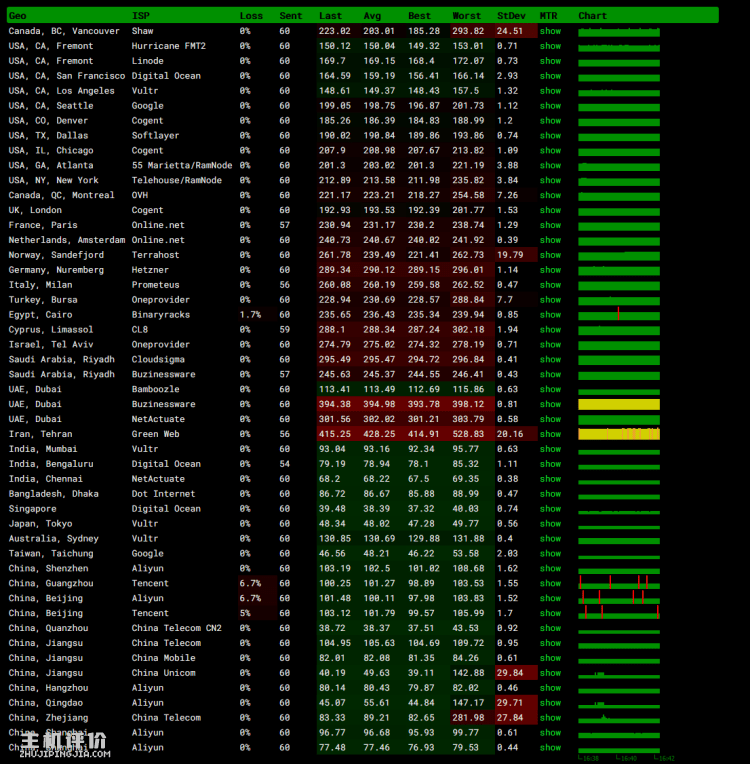The width and height of the screenshot is (750, 764).
Task: Open show link for Amsterdam Online.net
Action: tap(550, 240)
